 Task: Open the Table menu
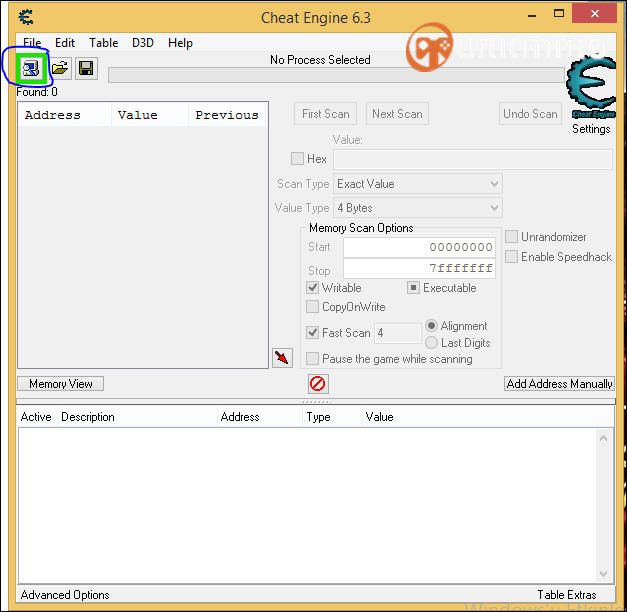click(104, 43)
